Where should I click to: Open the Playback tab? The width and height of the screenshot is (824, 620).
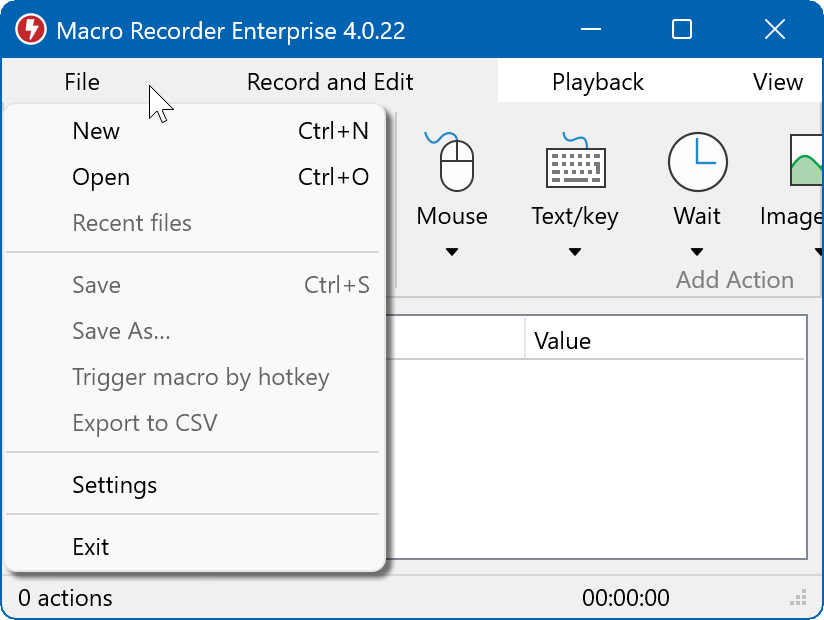(598, 82)
